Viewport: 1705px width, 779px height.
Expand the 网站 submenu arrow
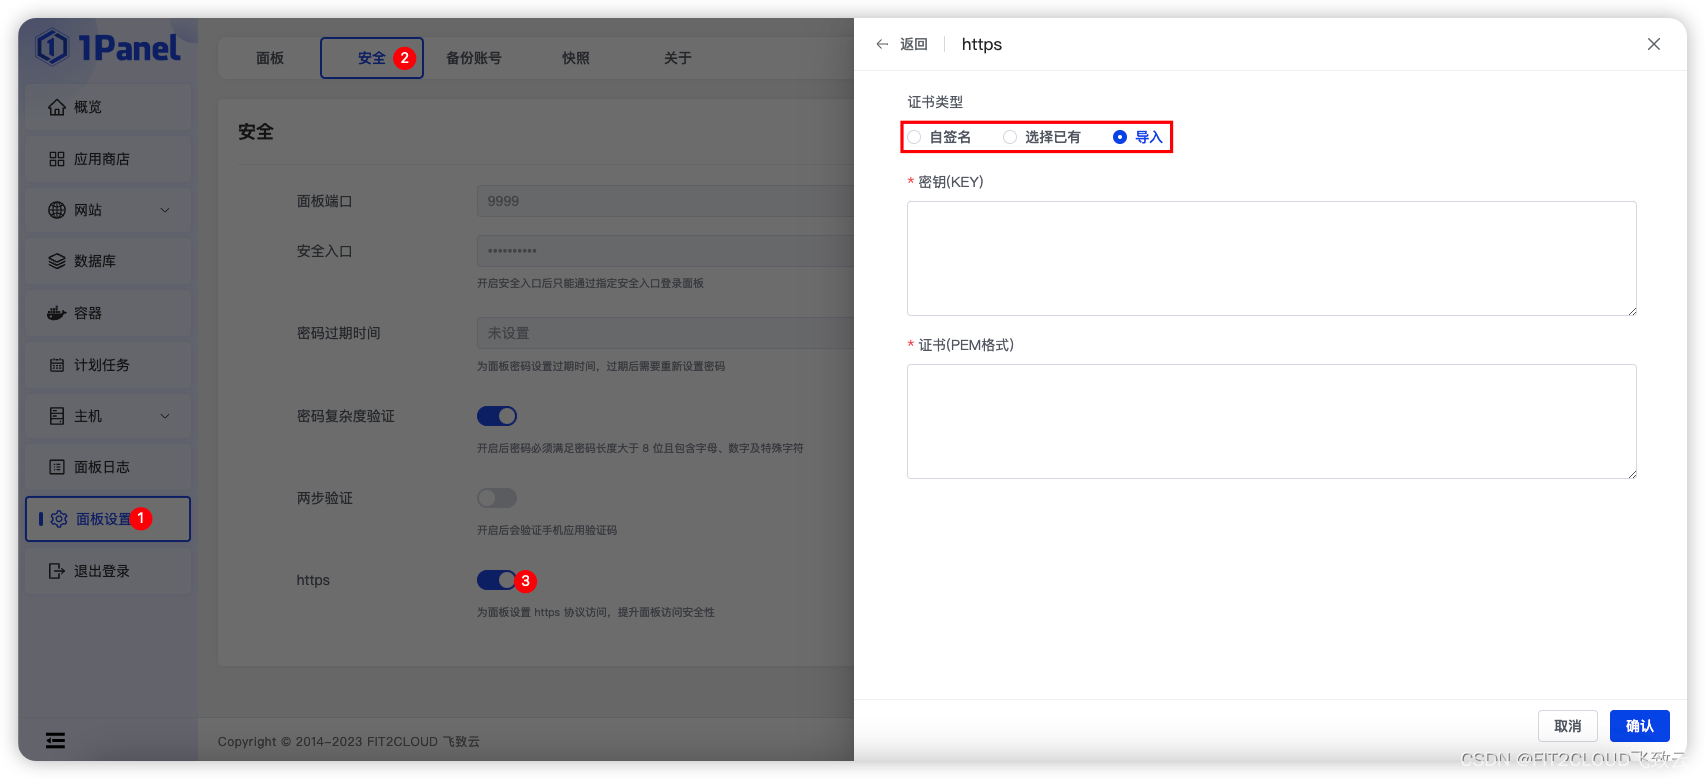(x=165, y=210)
